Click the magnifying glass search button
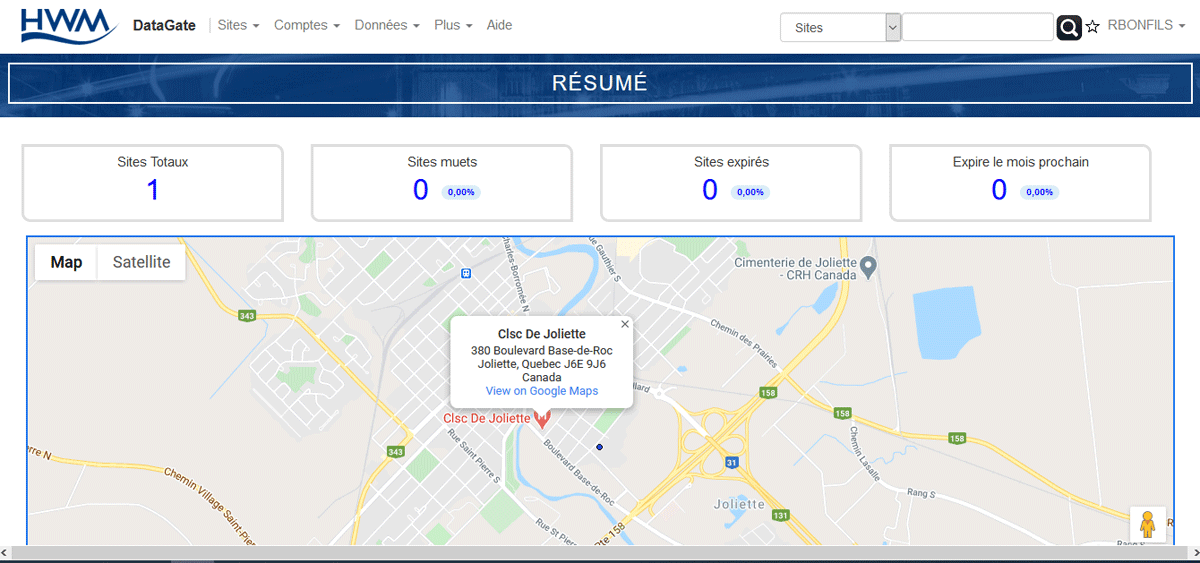Viewport: 1200px width, 563px height. click(x=1069, y=27)
